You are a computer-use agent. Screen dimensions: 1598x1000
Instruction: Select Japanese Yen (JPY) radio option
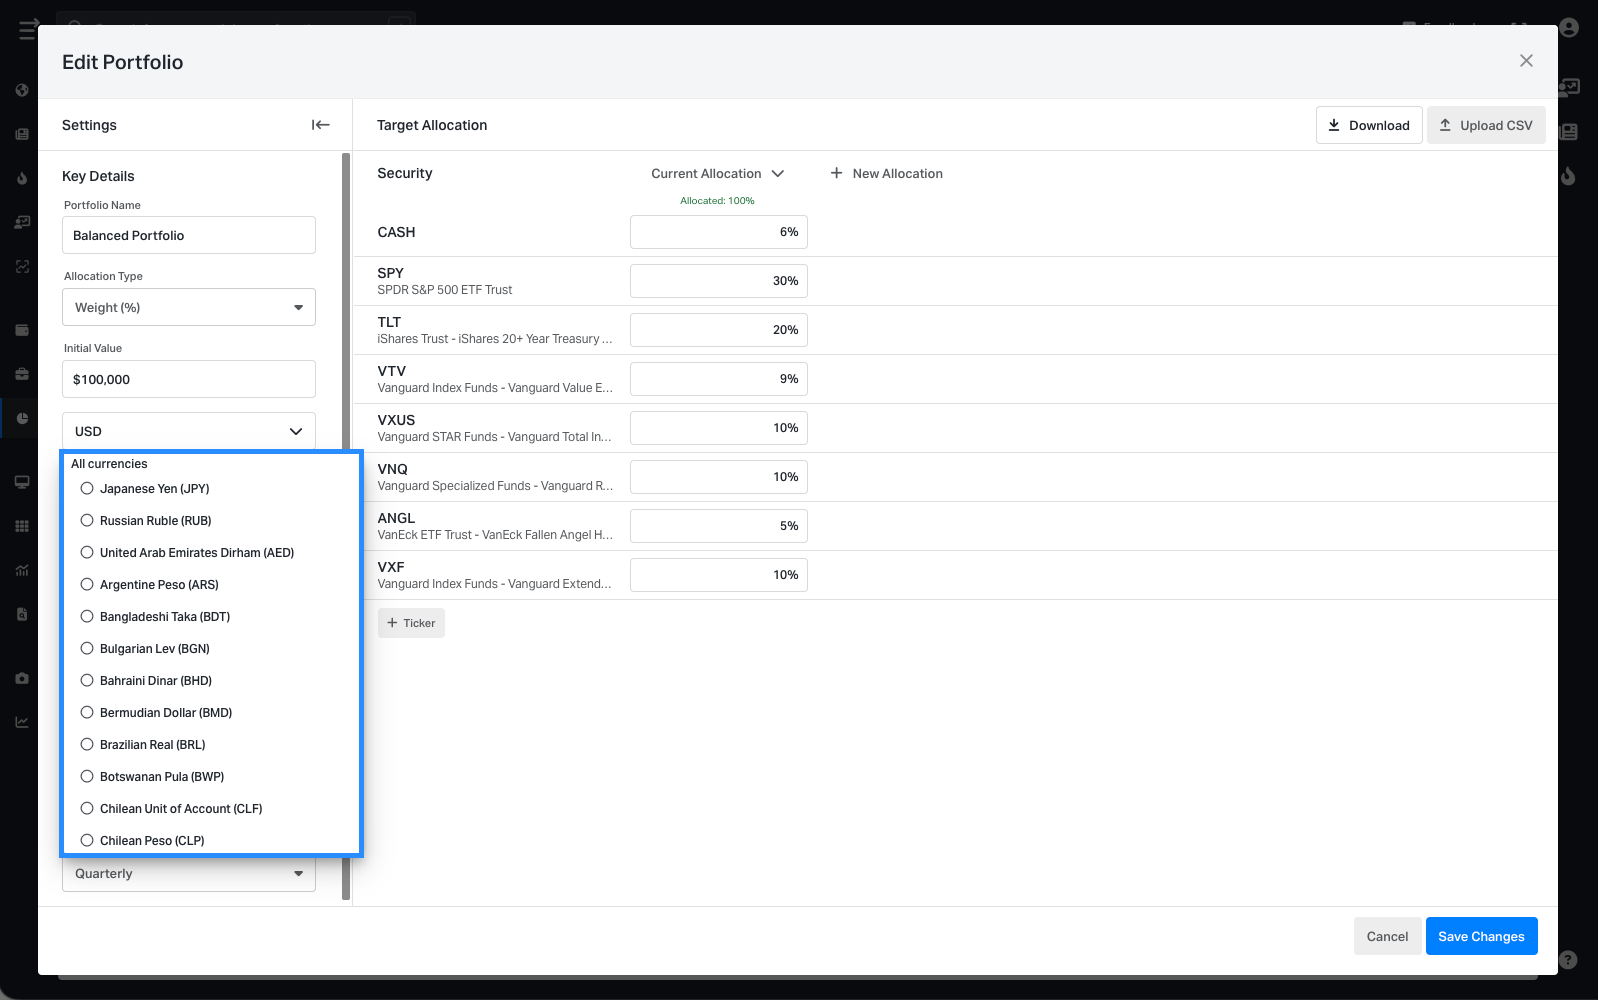point(87,489)
